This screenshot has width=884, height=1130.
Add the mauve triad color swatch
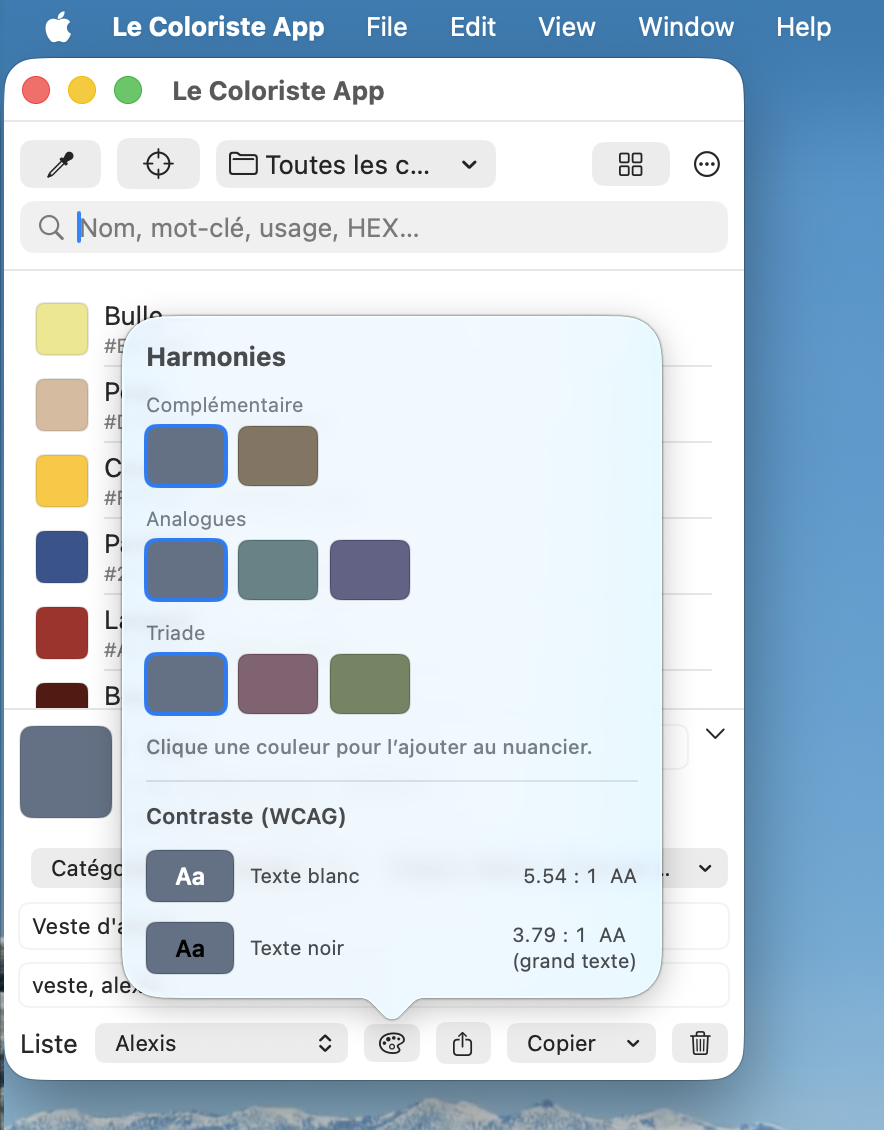point(278,684)
